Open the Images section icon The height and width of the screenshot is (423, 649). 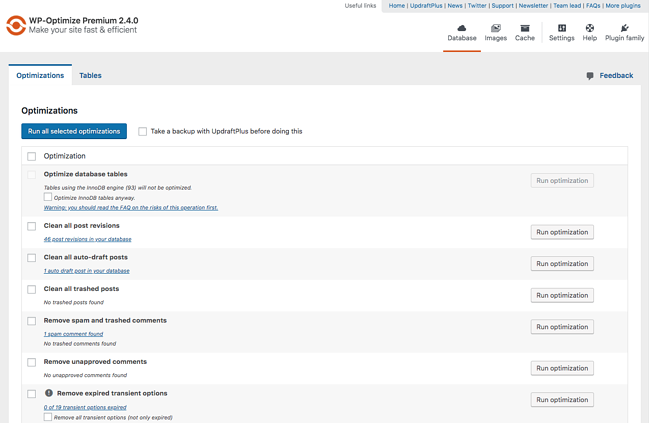[x=495, y=28]
